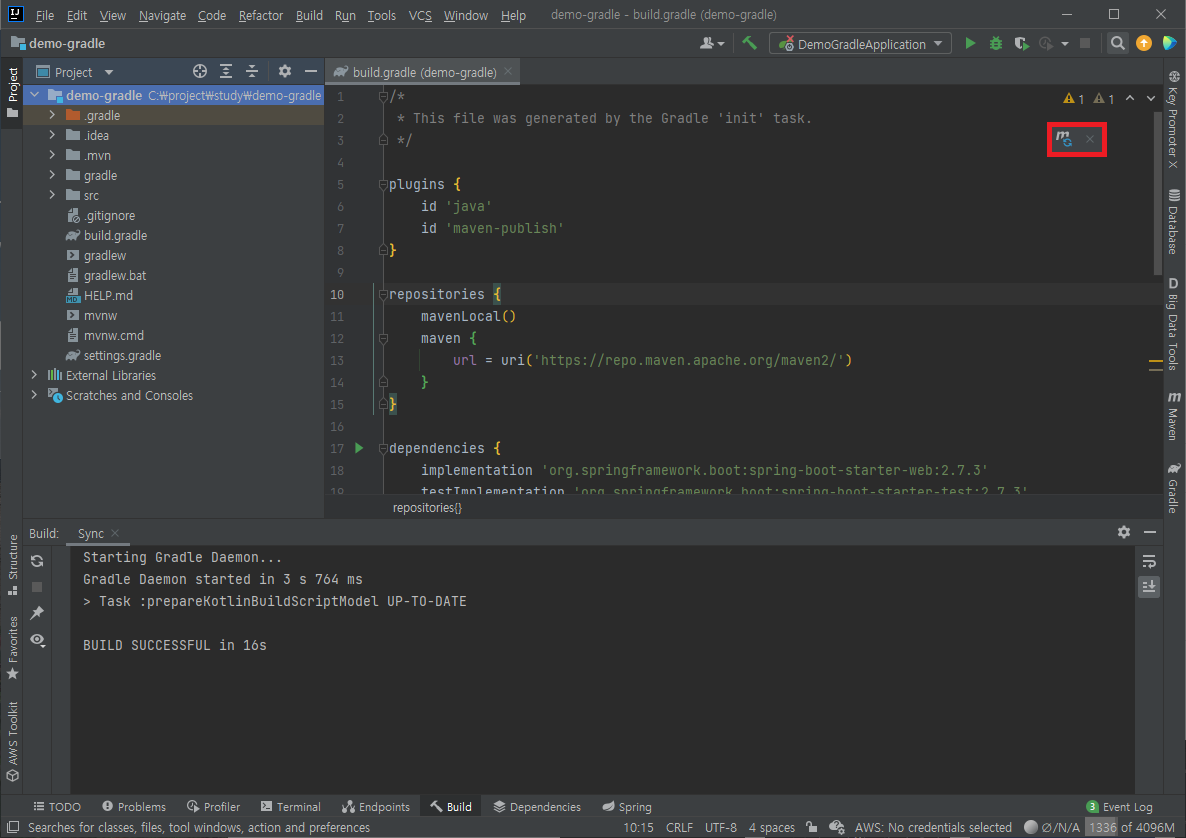Open the VCS menu

tap(420, 15)
